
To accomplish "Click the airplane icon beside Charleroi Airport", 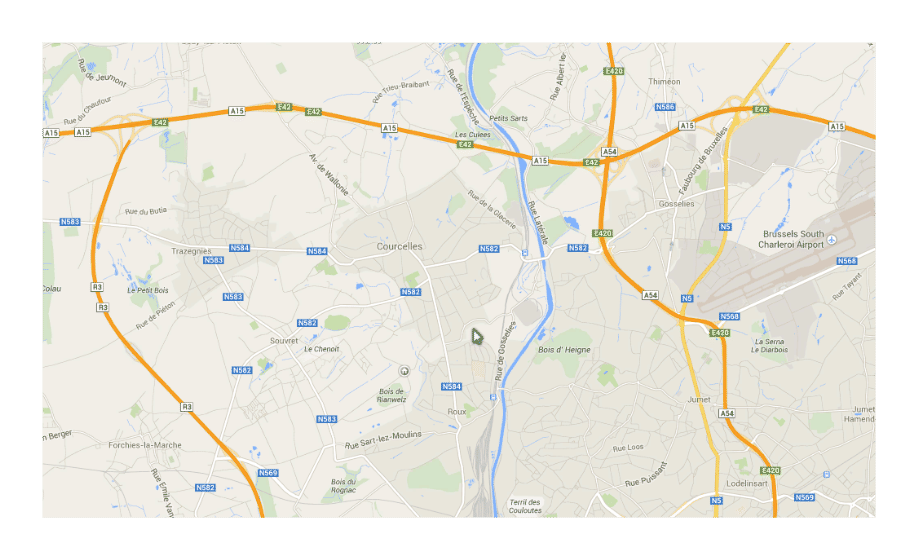I will pyautogui.click(x=832, y=240).
